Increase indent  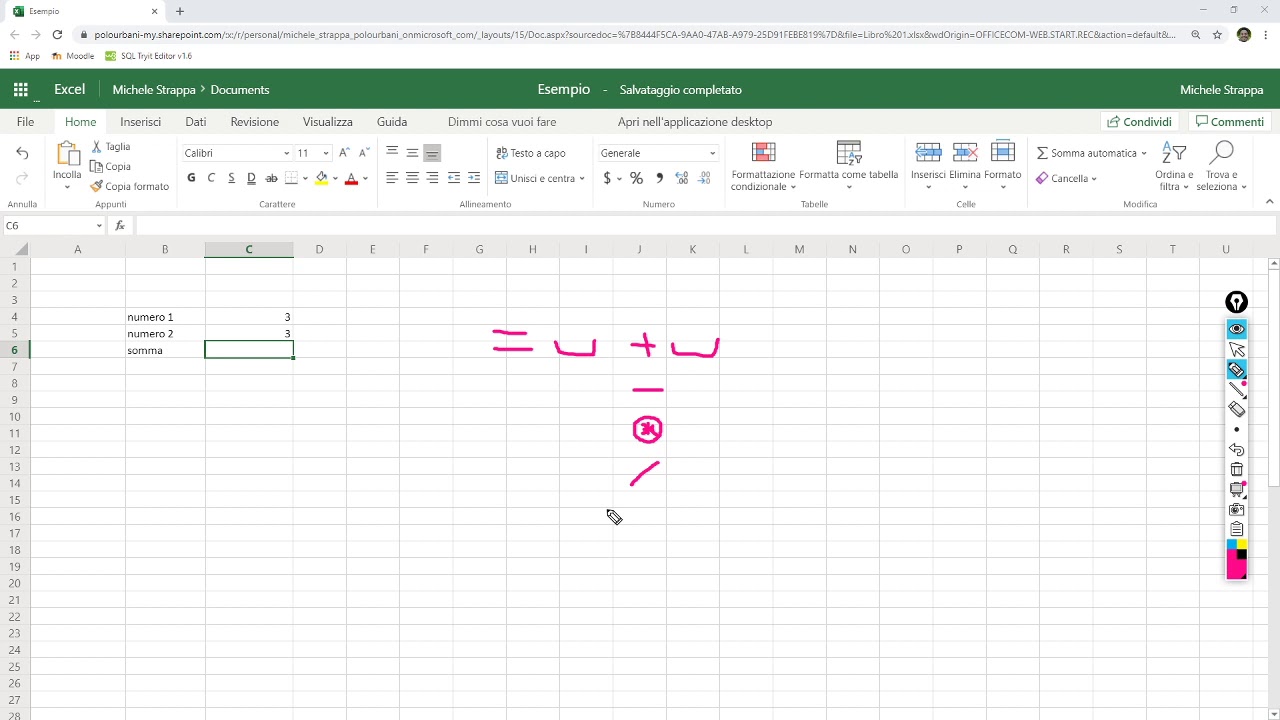474,178
